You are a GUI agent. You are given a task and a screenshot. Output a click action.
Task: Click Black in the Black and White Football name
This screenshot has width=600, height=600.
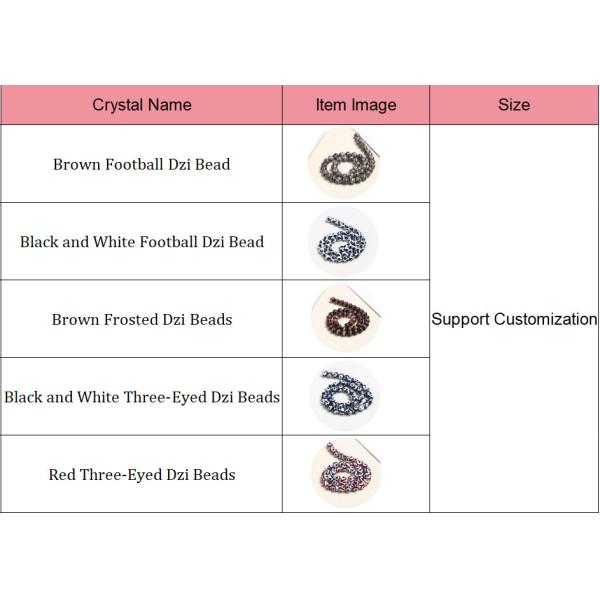coord(41,242)
